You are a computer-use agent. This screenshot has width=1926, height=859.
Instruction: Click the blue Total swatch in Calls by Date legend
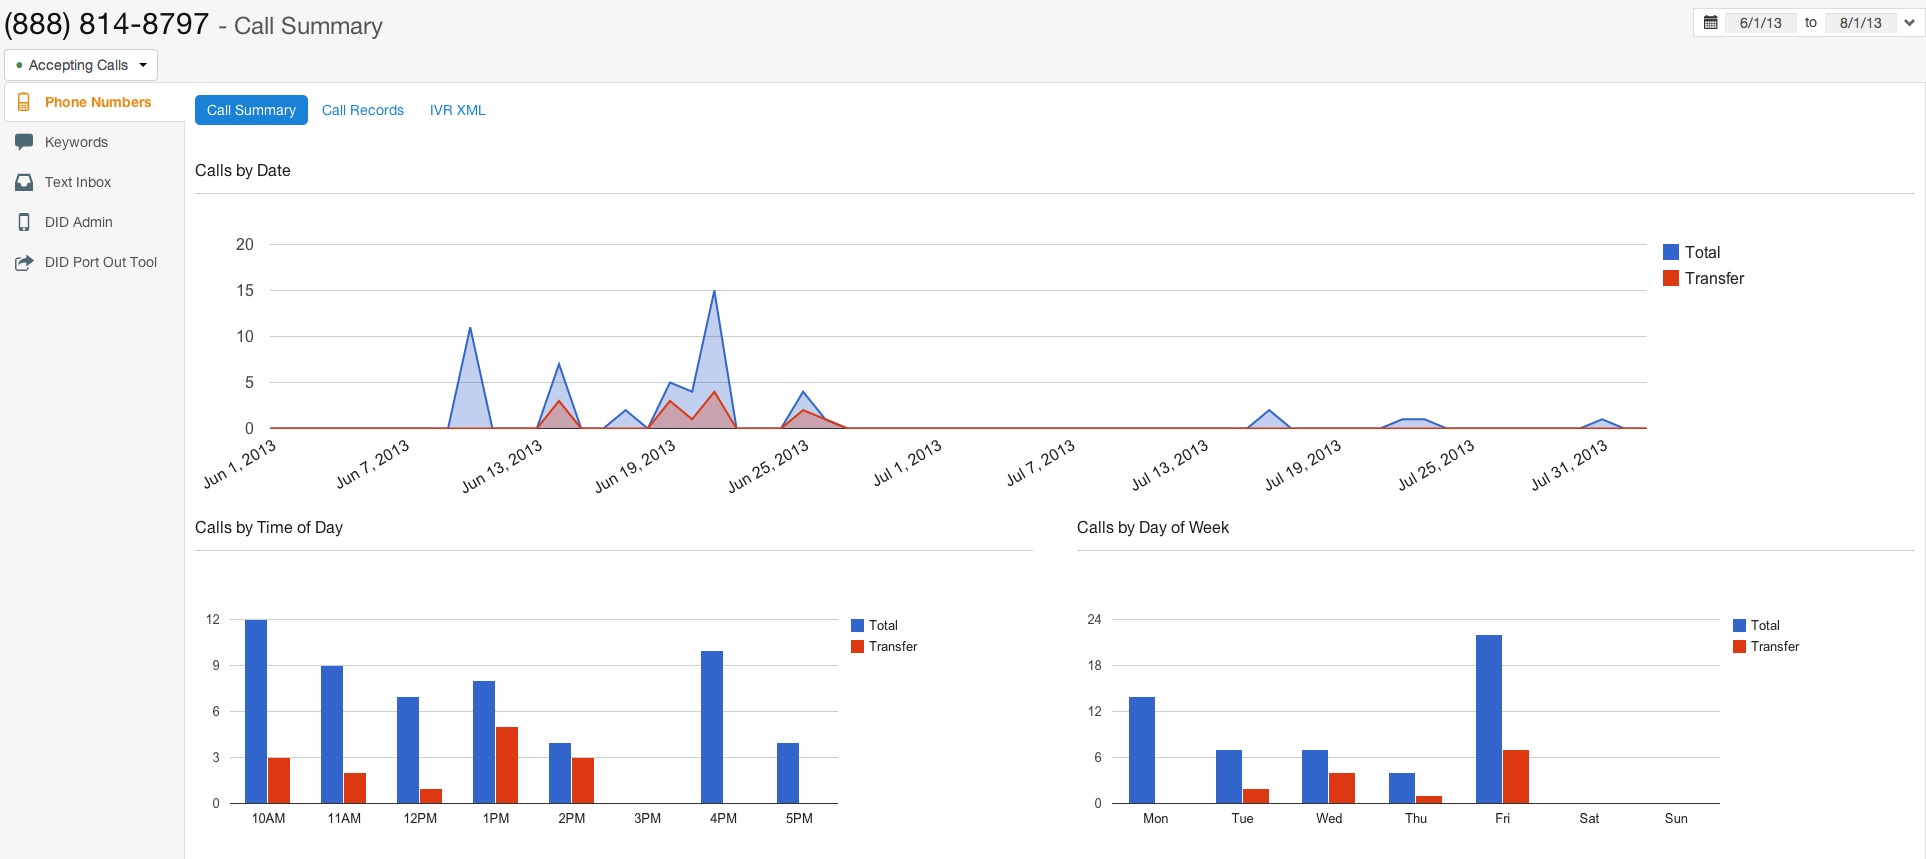point(1671,252)
